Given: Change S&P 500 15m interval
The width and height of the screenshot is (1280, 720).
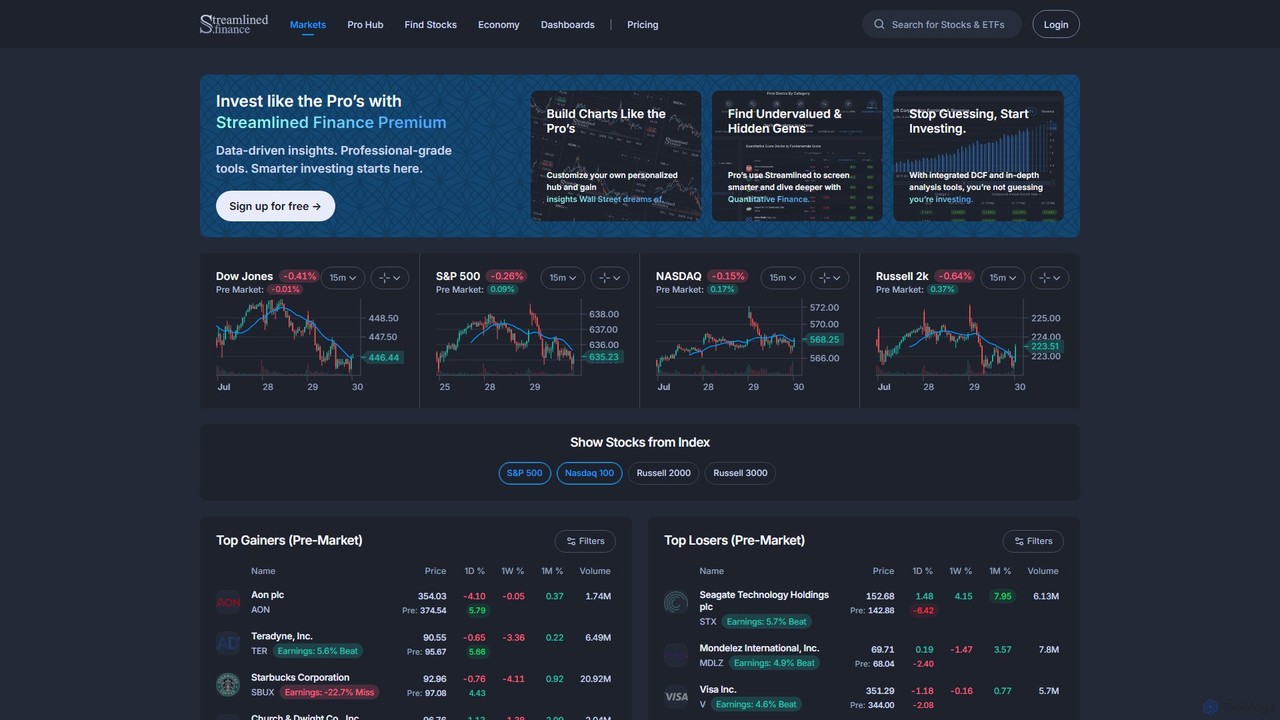Looking at the screenshot, I should (x=563, y=278).
